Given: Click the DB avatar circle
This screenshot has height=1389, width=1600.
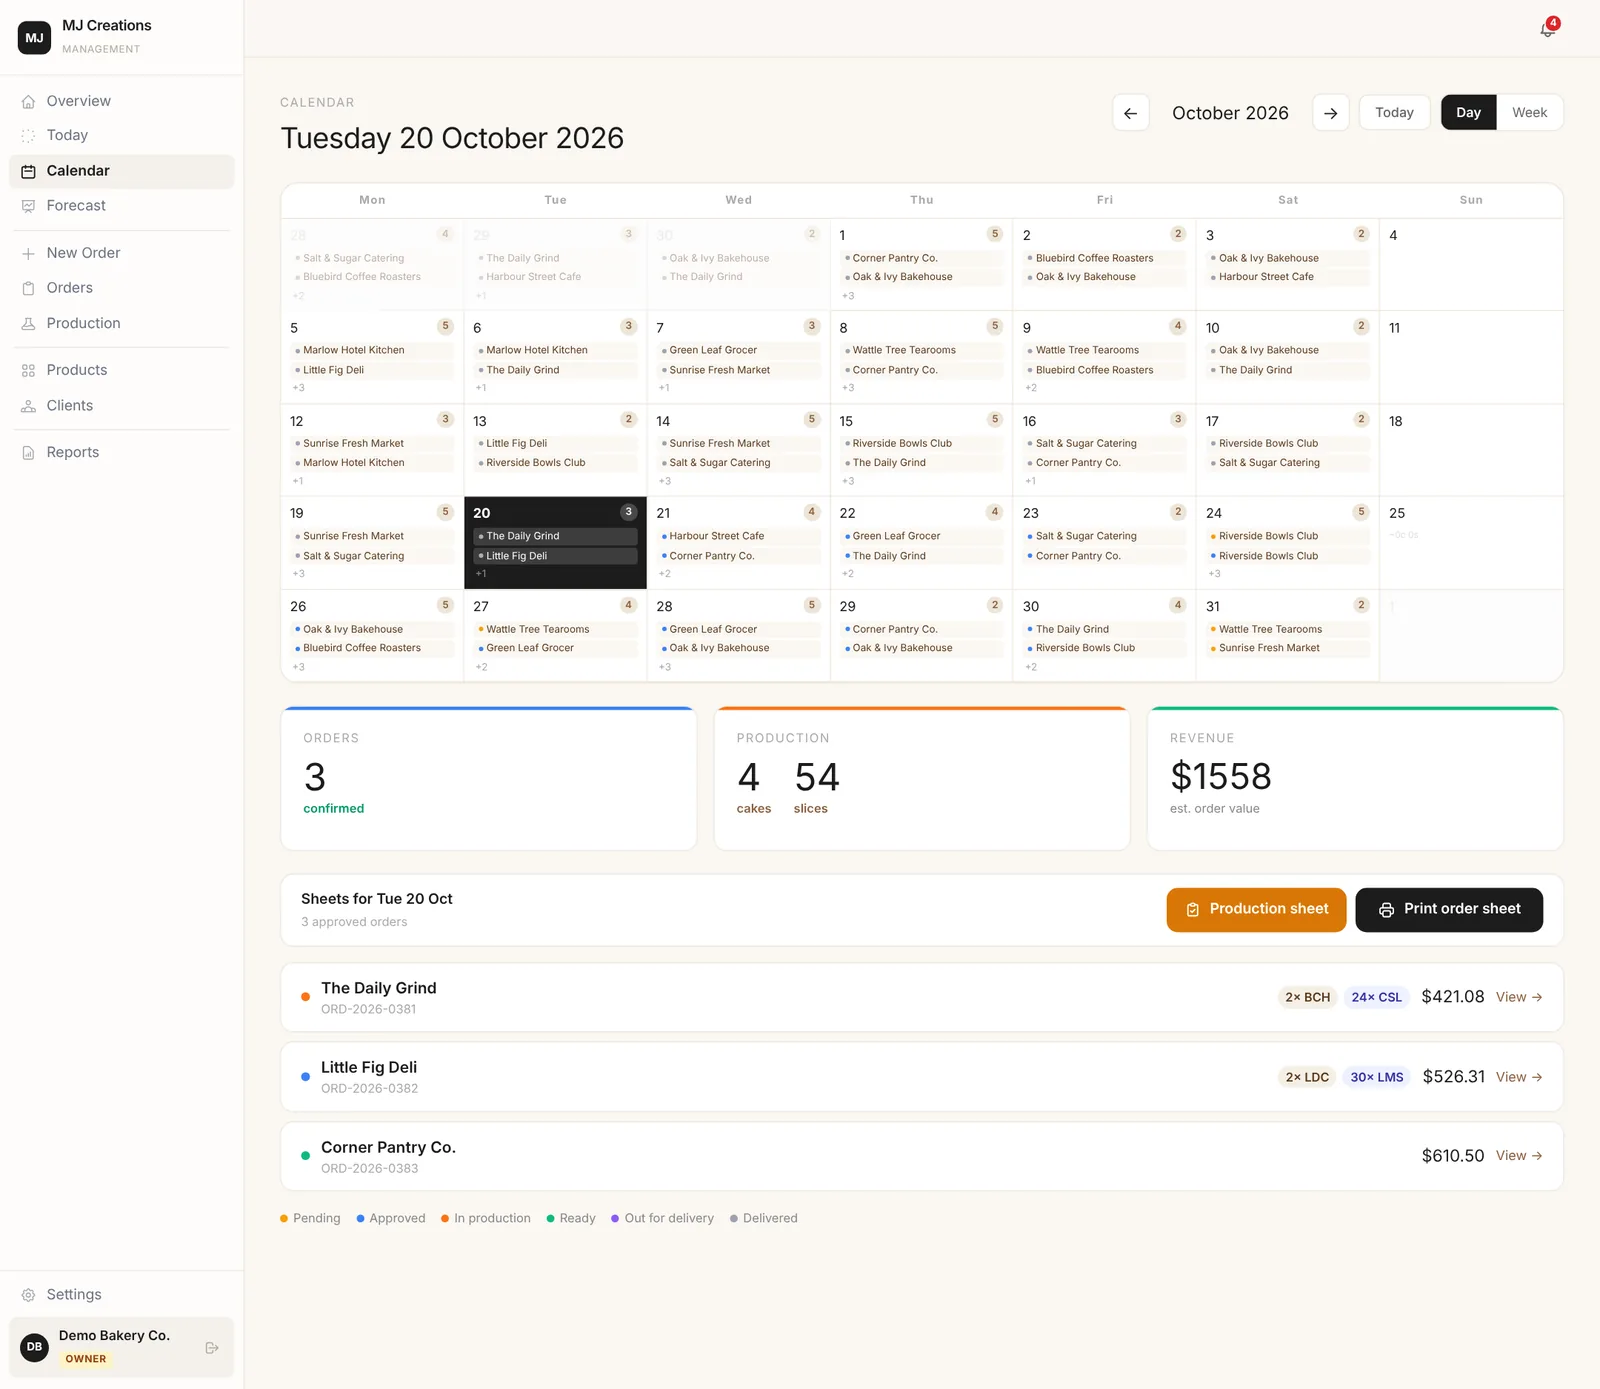Looking at the screenshot, I should (x=34, y=1347).
